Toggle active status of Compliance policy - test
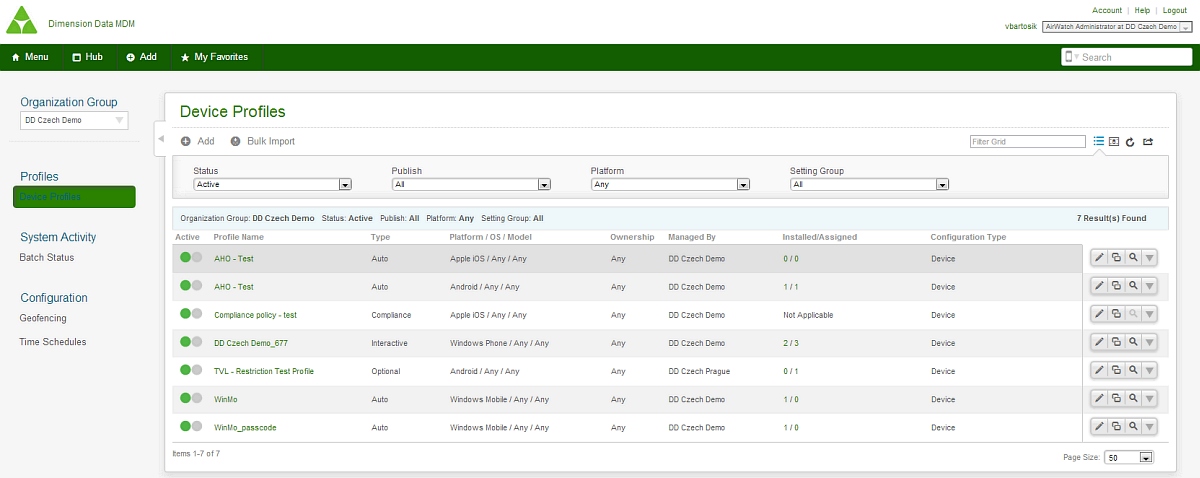The width and height of the screenshot is (1200, 478). (x=191, y=313)
